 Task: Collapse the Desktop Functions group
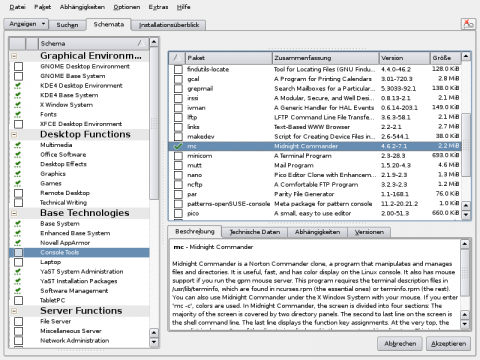(x=14, y=135)
